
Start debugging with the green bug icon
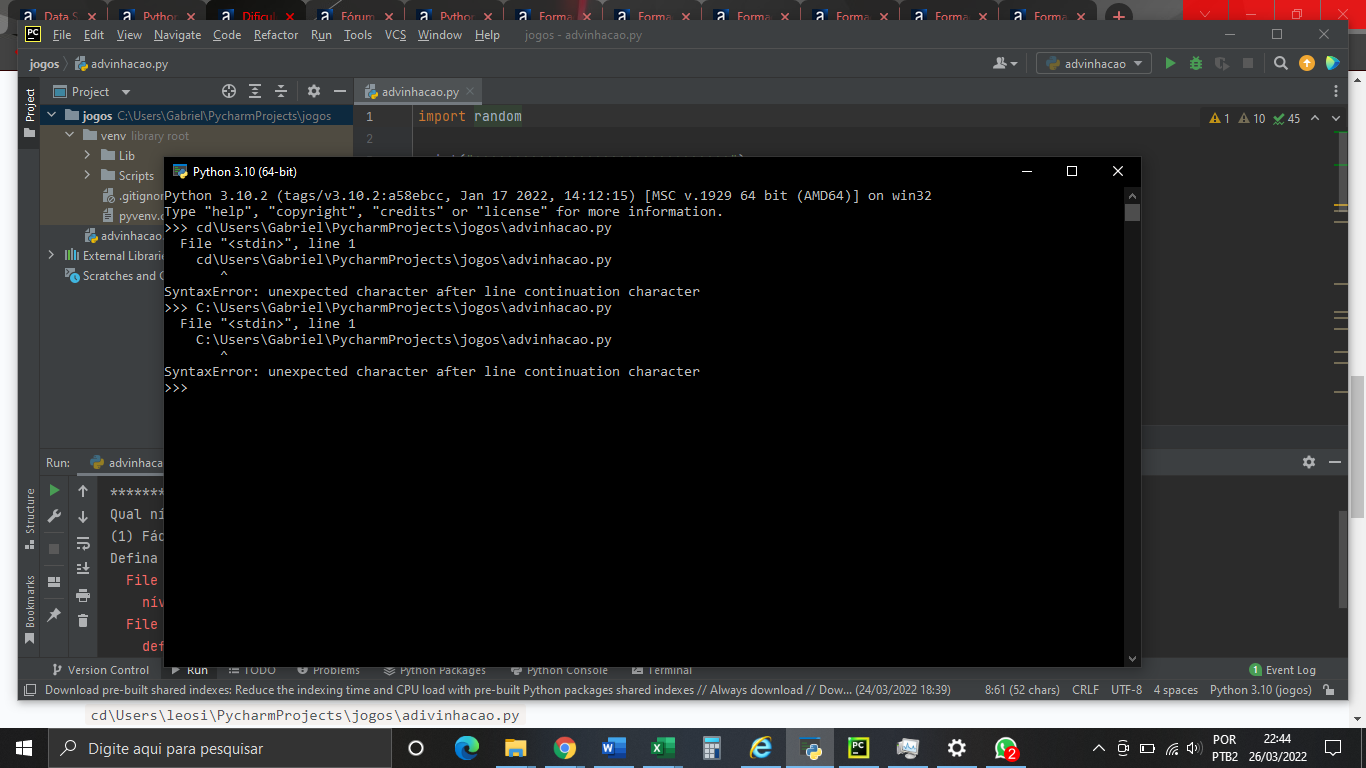pyautogui.click(x=1196, y=63)
